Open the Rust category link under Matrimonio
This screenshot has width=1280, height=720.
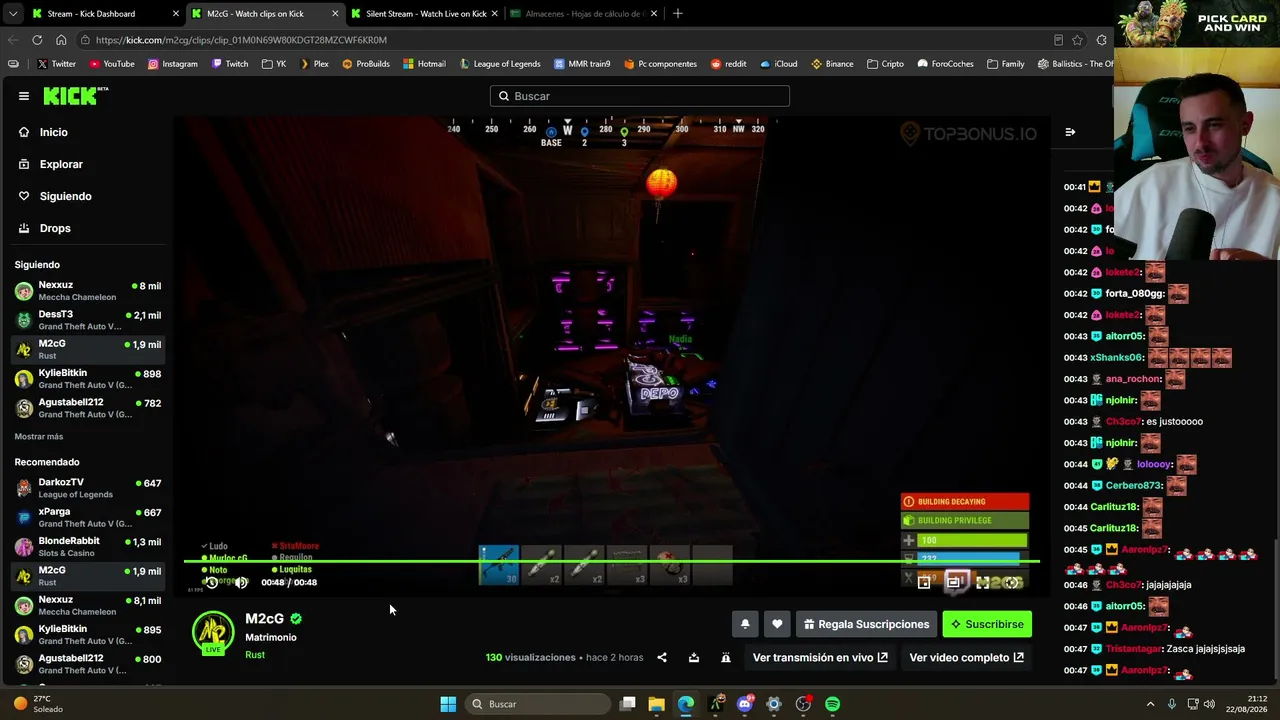255,655
